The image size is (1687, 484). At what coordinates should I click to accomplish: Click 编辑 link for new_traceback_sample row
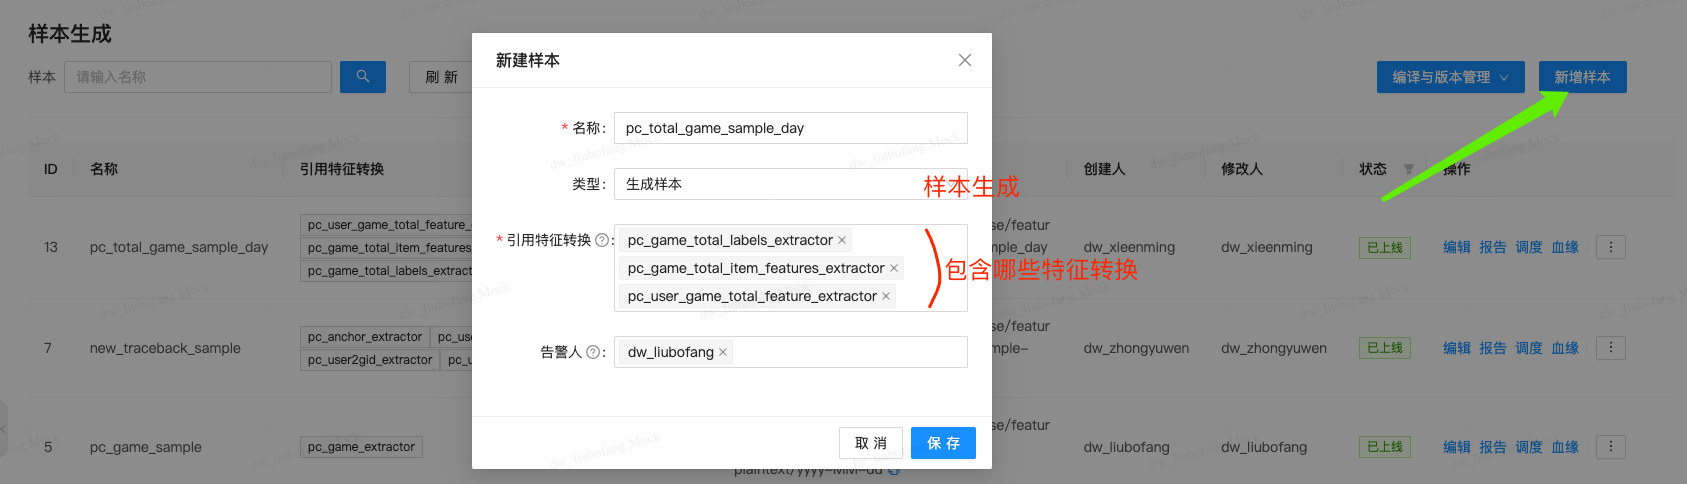coord(1456,348)
